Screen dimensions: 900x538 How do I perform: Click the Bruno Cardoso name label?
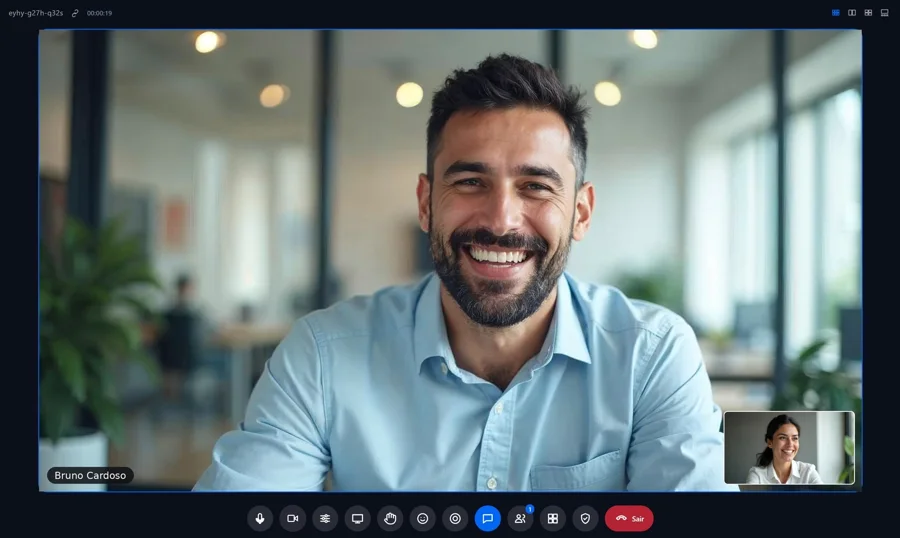click(x=90, y=475)
